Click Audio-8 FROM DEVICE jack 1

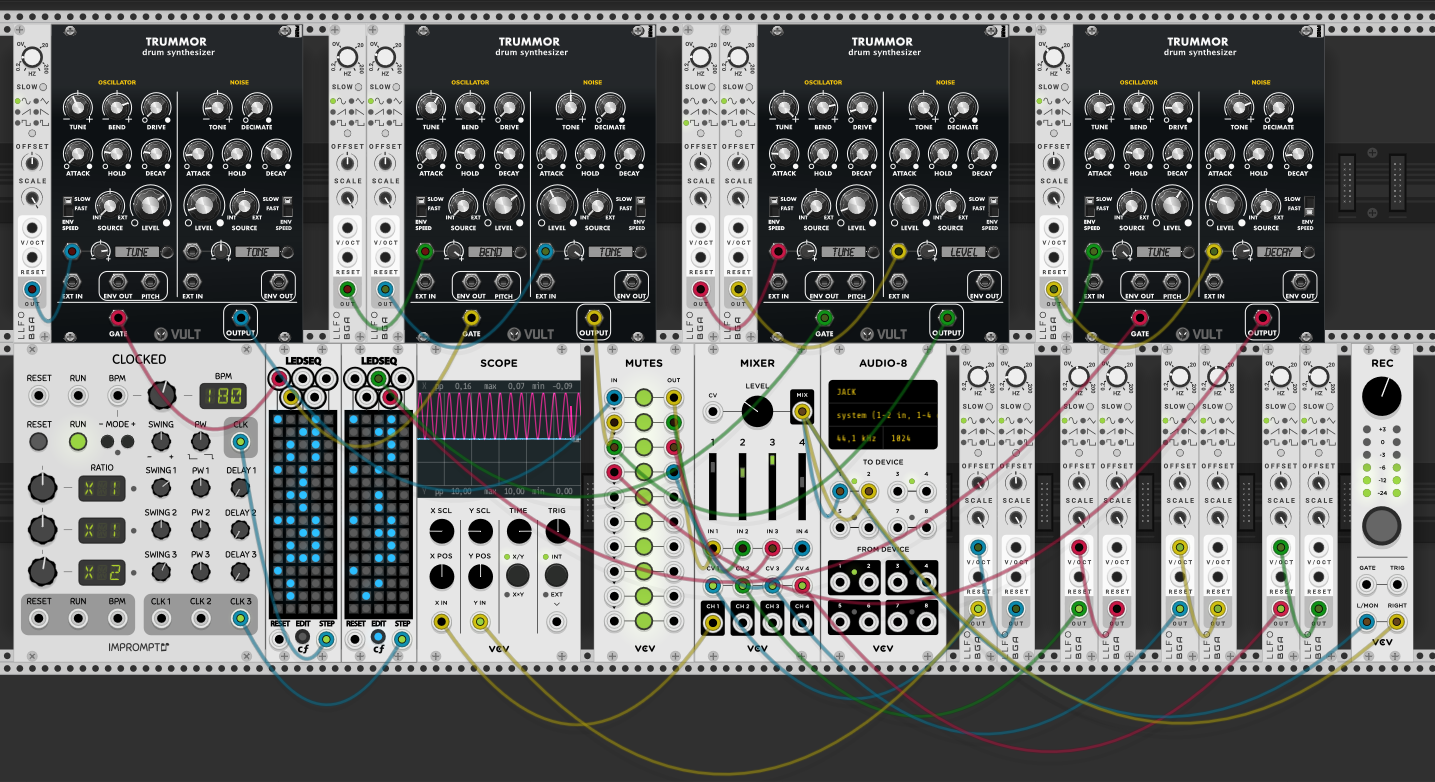pos(840,580)
